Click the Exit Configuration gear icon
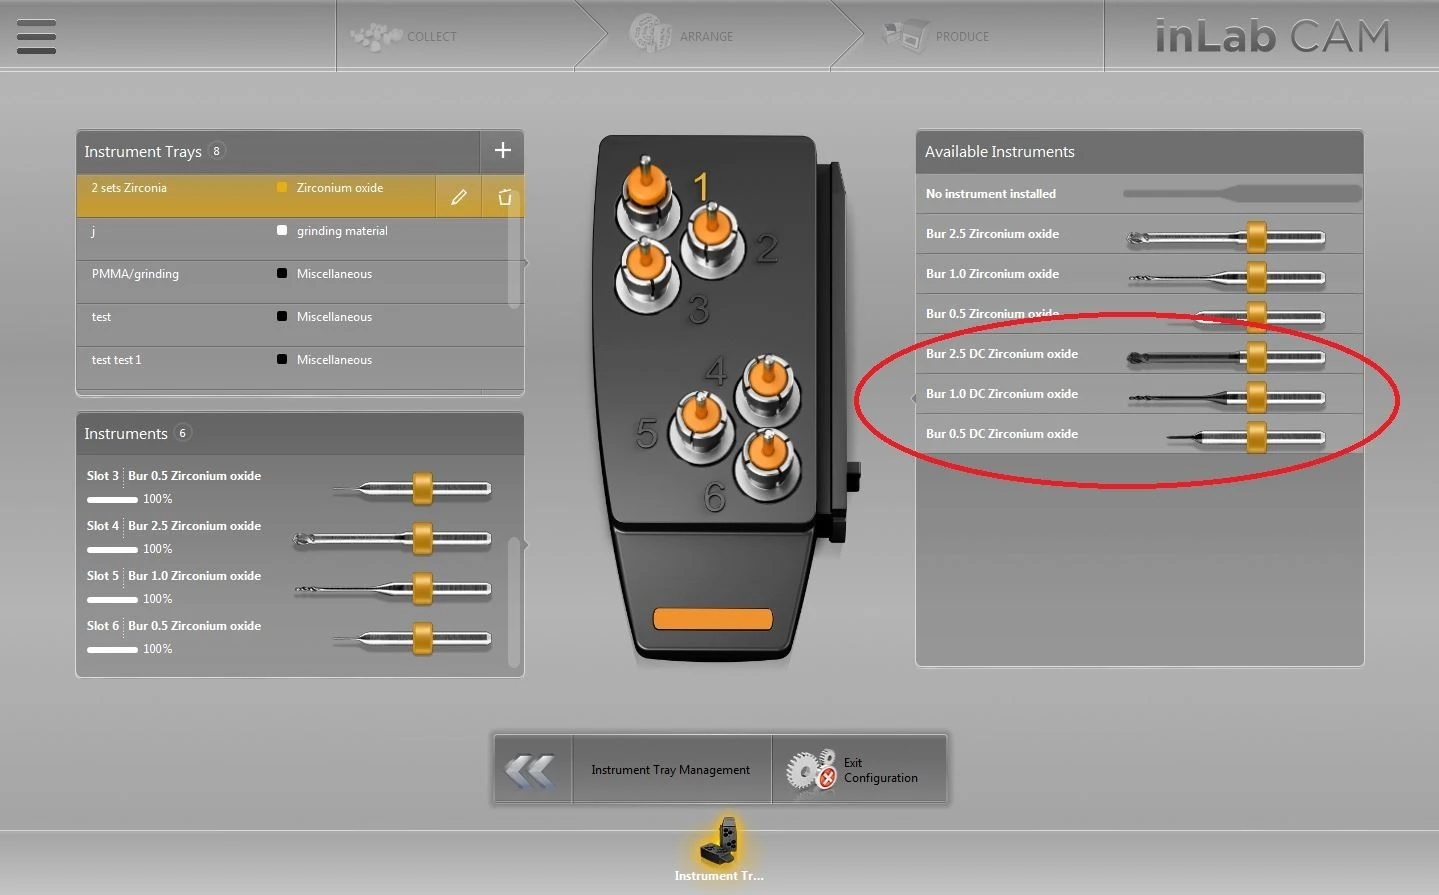The image size is (1439, 895). [x=809, y=770]
